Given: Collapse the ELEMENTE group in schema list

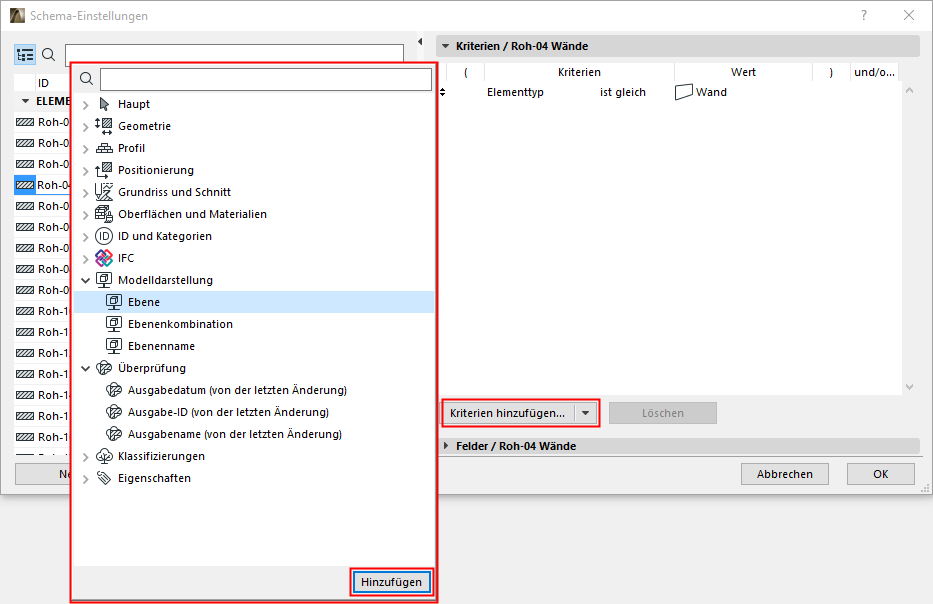Looking at the screenshot, I should click(x=25, y=101).
